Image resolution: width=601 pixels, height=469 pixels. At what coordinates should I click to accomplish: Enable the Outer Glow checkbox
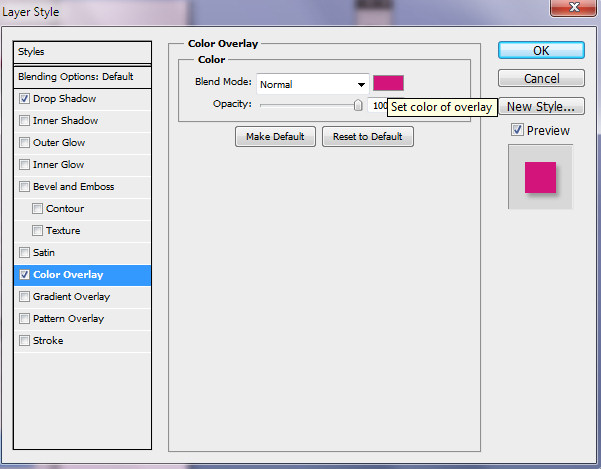(x=24, y=143)
